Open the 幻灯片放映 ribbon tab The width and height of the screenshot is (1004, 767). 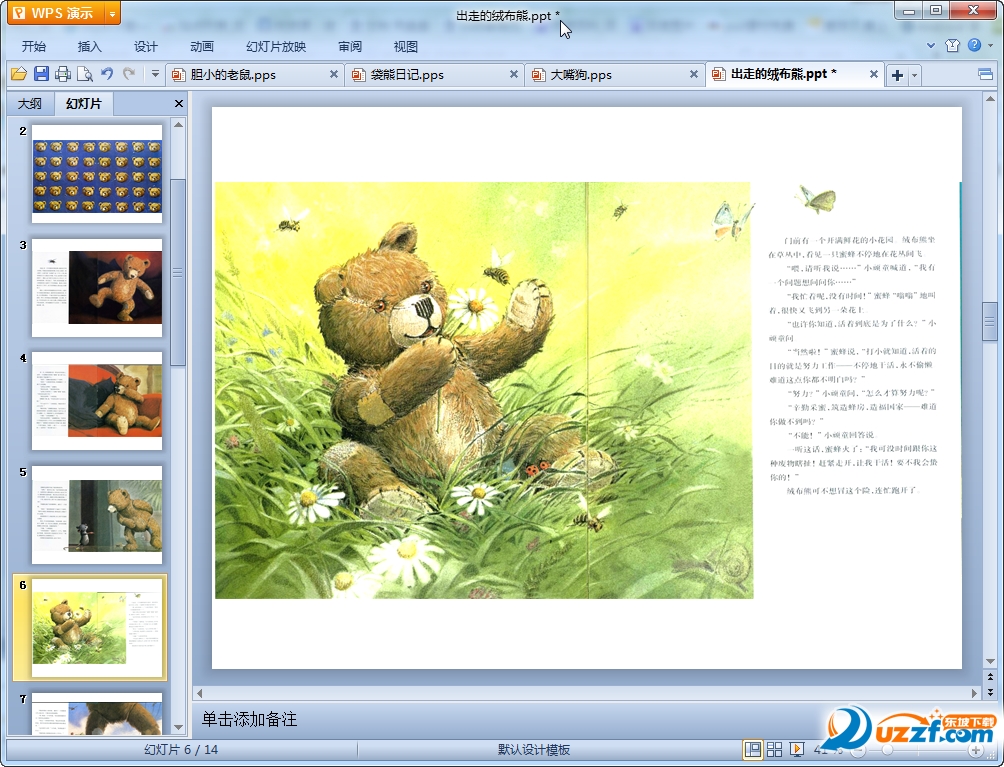276,47
